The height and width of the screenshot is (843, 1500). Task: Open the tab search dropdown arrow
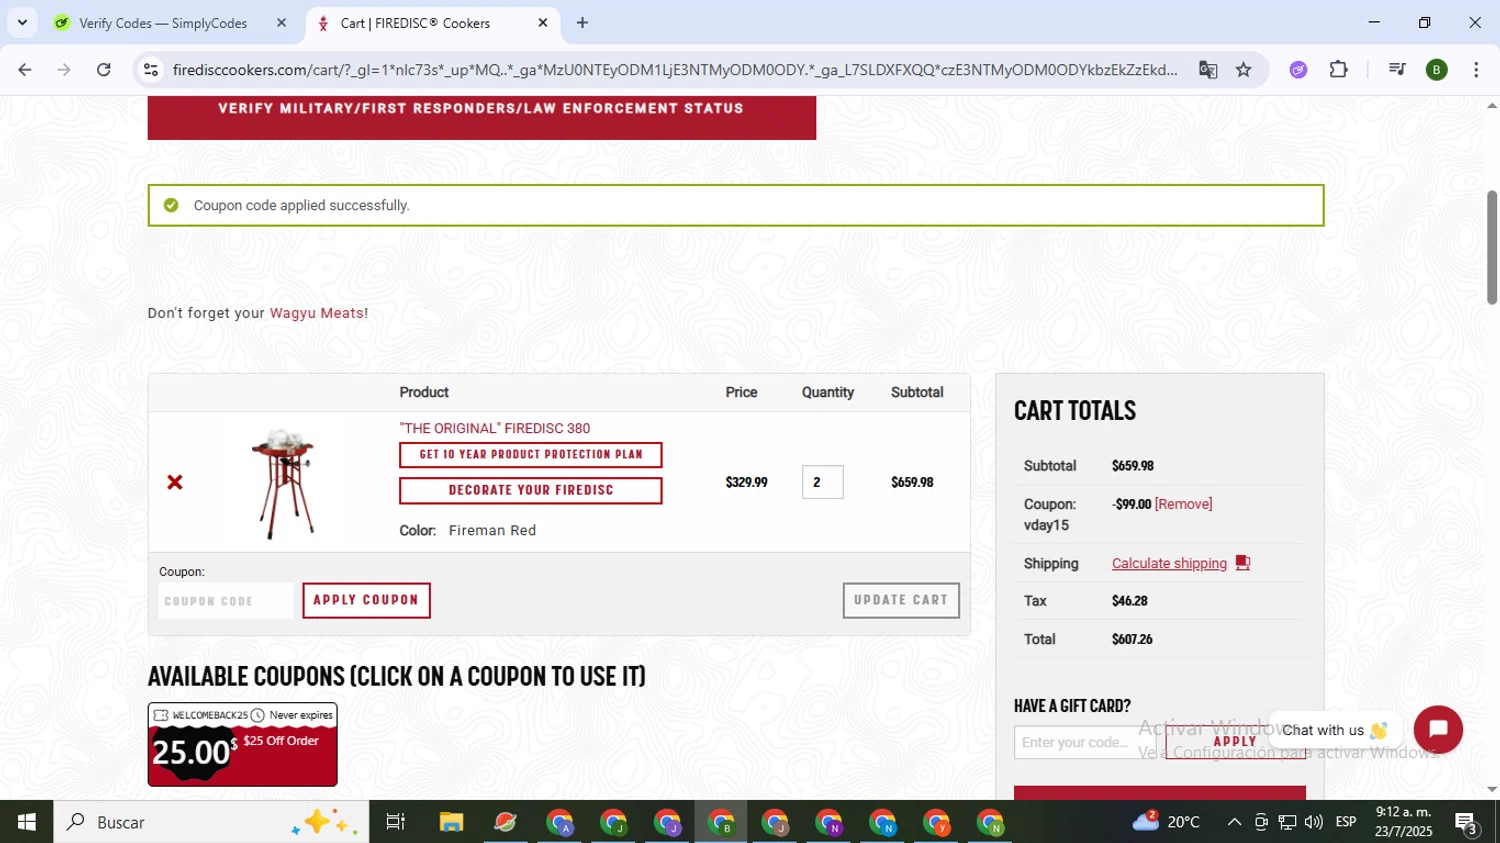(x=22, y=23)
